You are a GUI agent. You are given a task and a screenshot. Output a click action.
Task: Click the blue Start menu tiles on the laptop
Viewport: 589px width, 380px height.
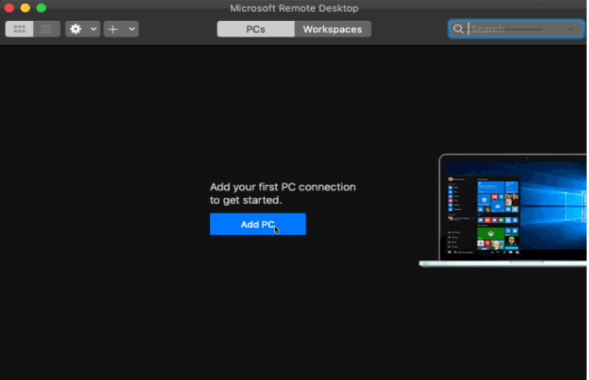point(498,197)
